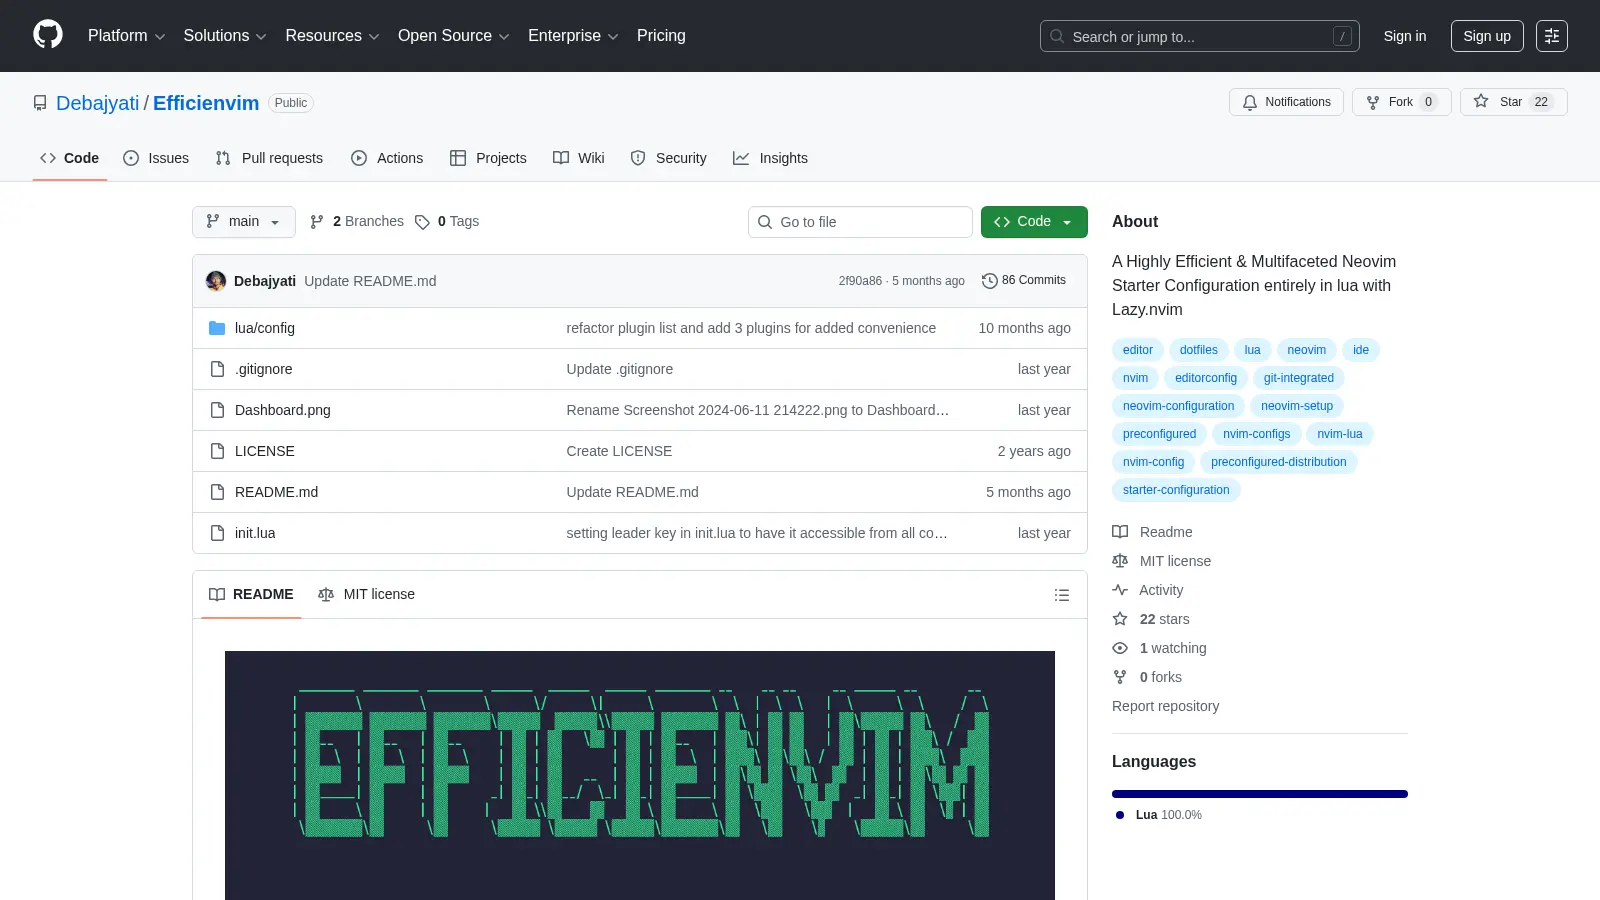Click the Sign up button
Viewport: 1600px width, 900px height.
click(x=1487, y=36)
